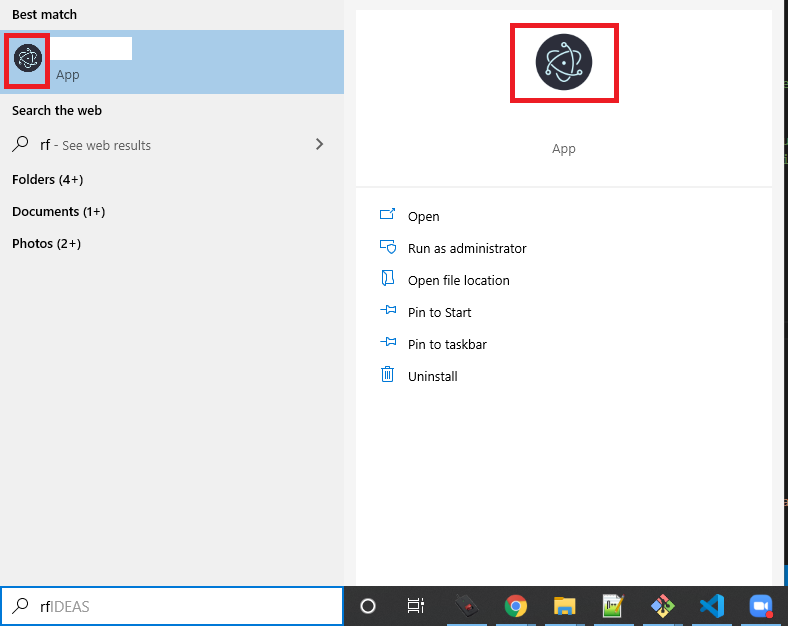Click the magnifier icon beside rf web result
Image resolution: width=788 pixels, height=626 pixels.
click(20, 144)
